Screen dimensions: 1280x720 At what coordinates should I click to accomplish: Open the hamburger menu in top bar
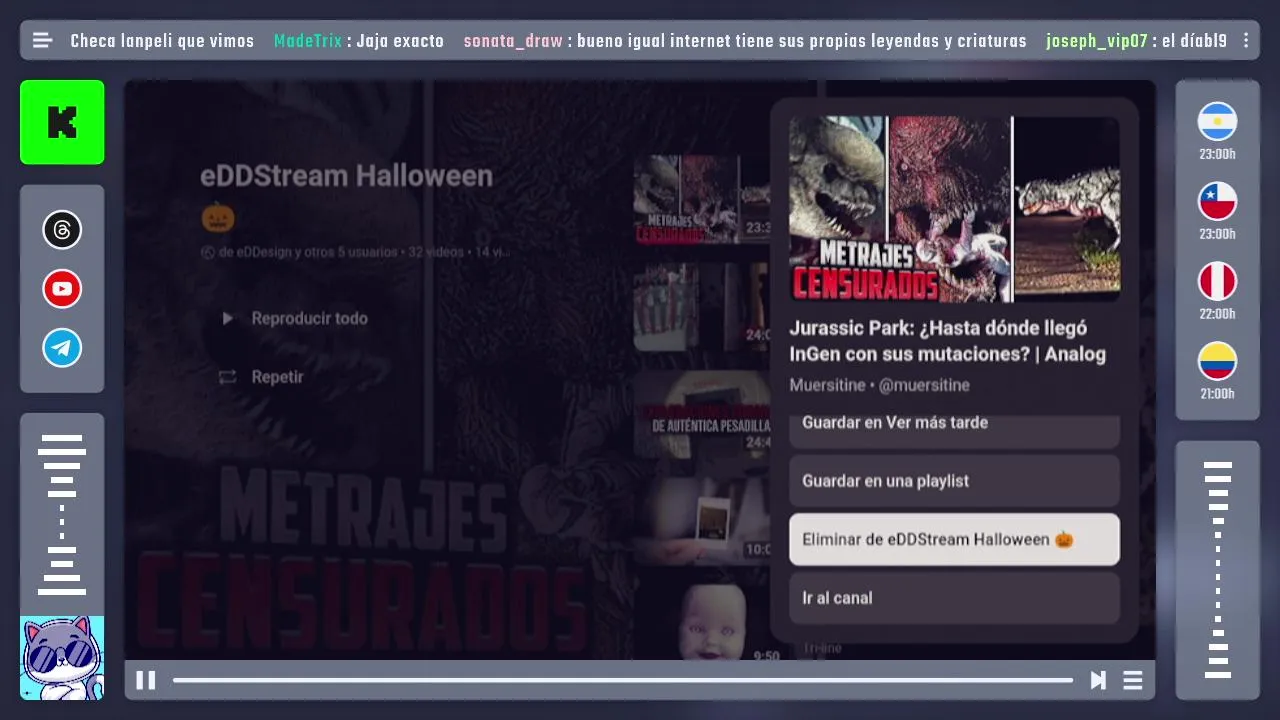click(42, 41)
